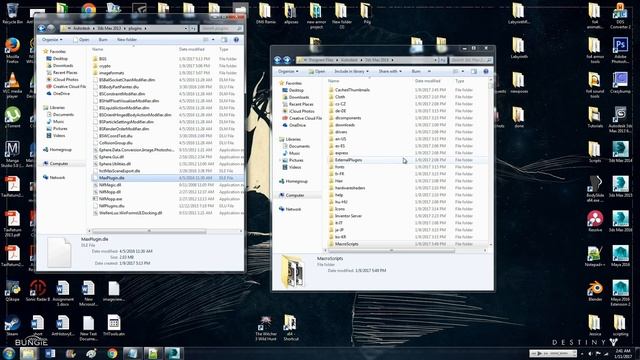Image resolution: width=640 pixels, height=360 pixels.
Task: Open the Mozilla Firefox desktop icon
Action: point(12,50)
